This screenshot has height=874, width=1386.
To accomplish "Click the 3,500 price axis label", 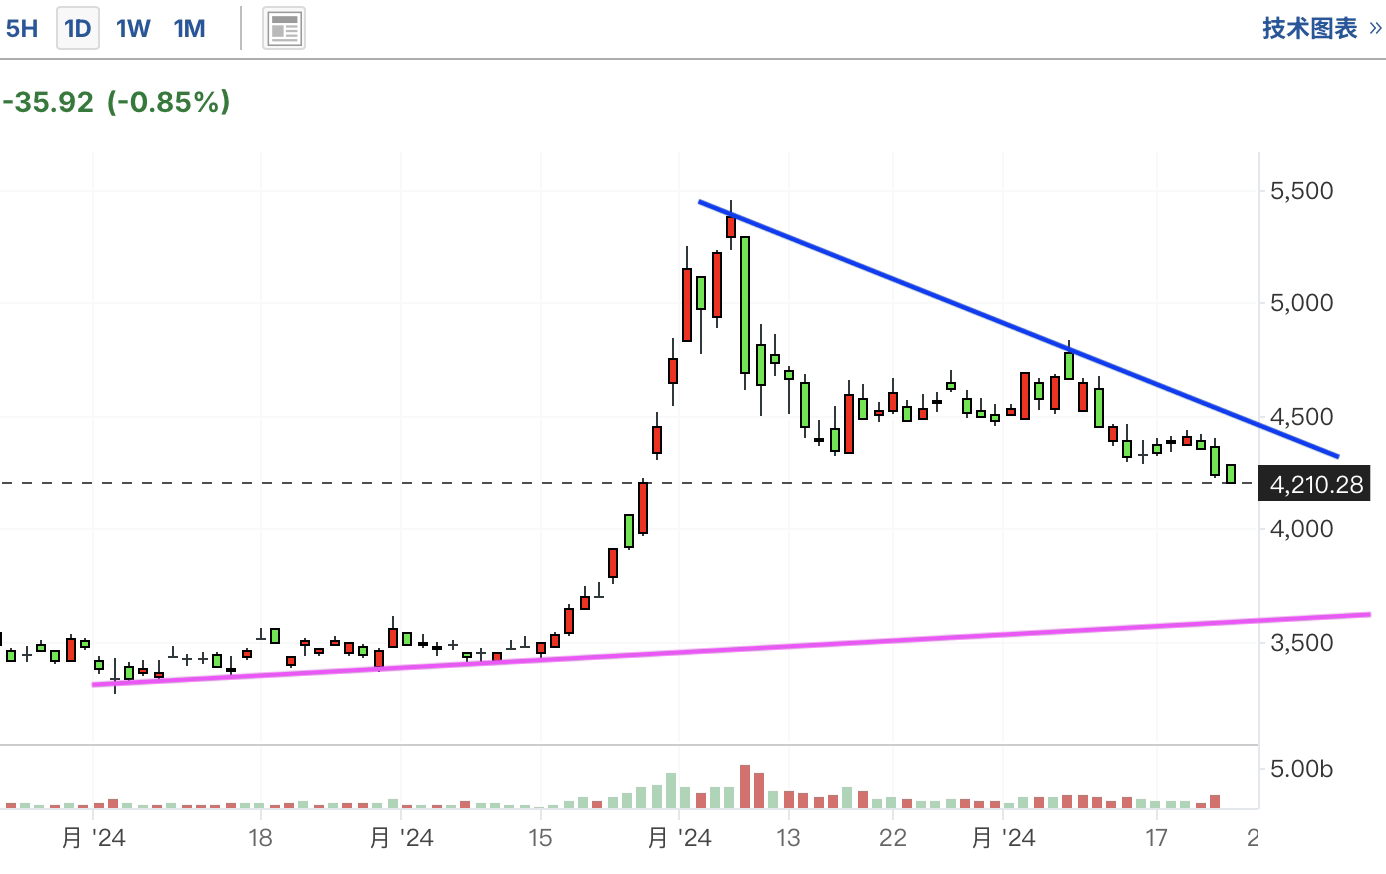I will click(x=1301, y=643).
